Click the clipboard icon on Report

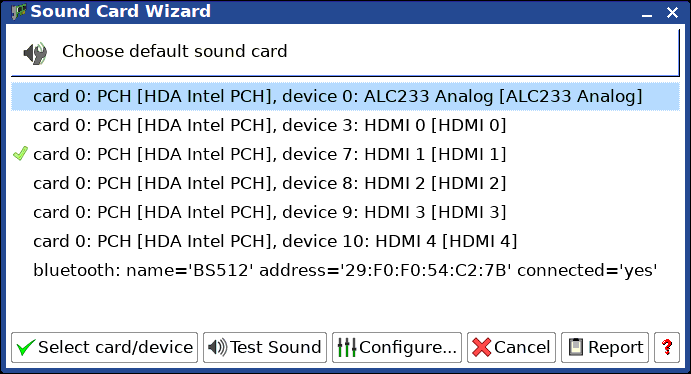click(576, 347)
